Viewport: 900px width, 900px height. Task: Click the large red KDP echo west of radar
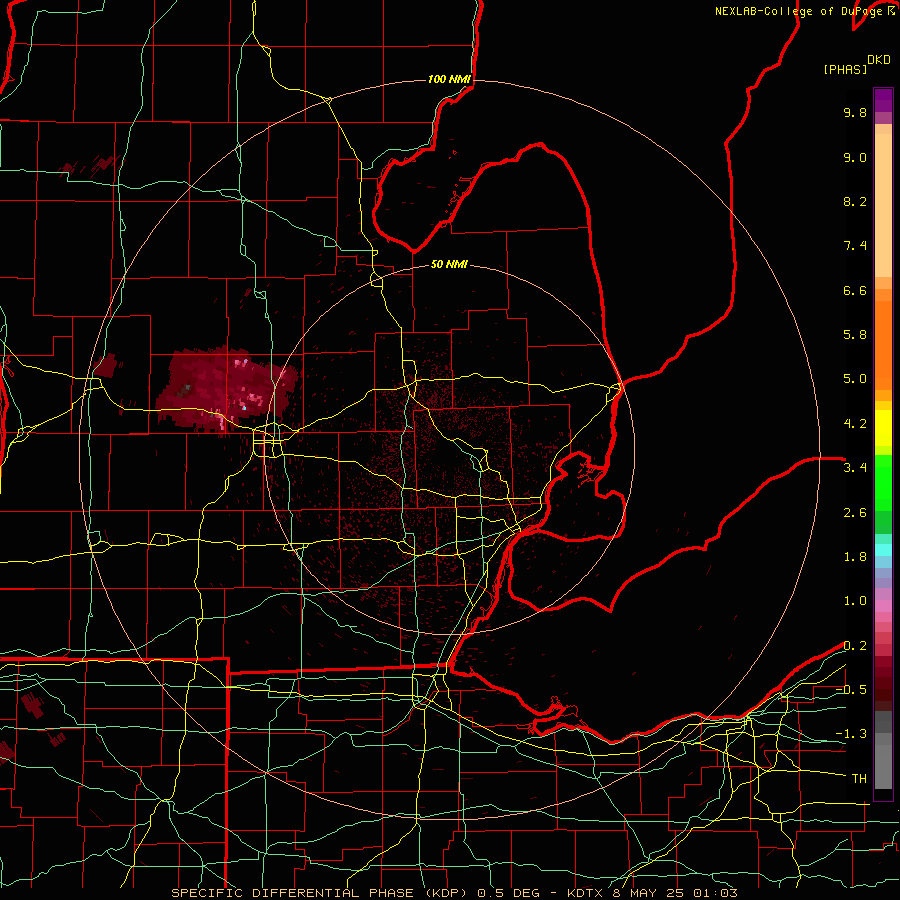pyautogui.click(x=227, y=389)
